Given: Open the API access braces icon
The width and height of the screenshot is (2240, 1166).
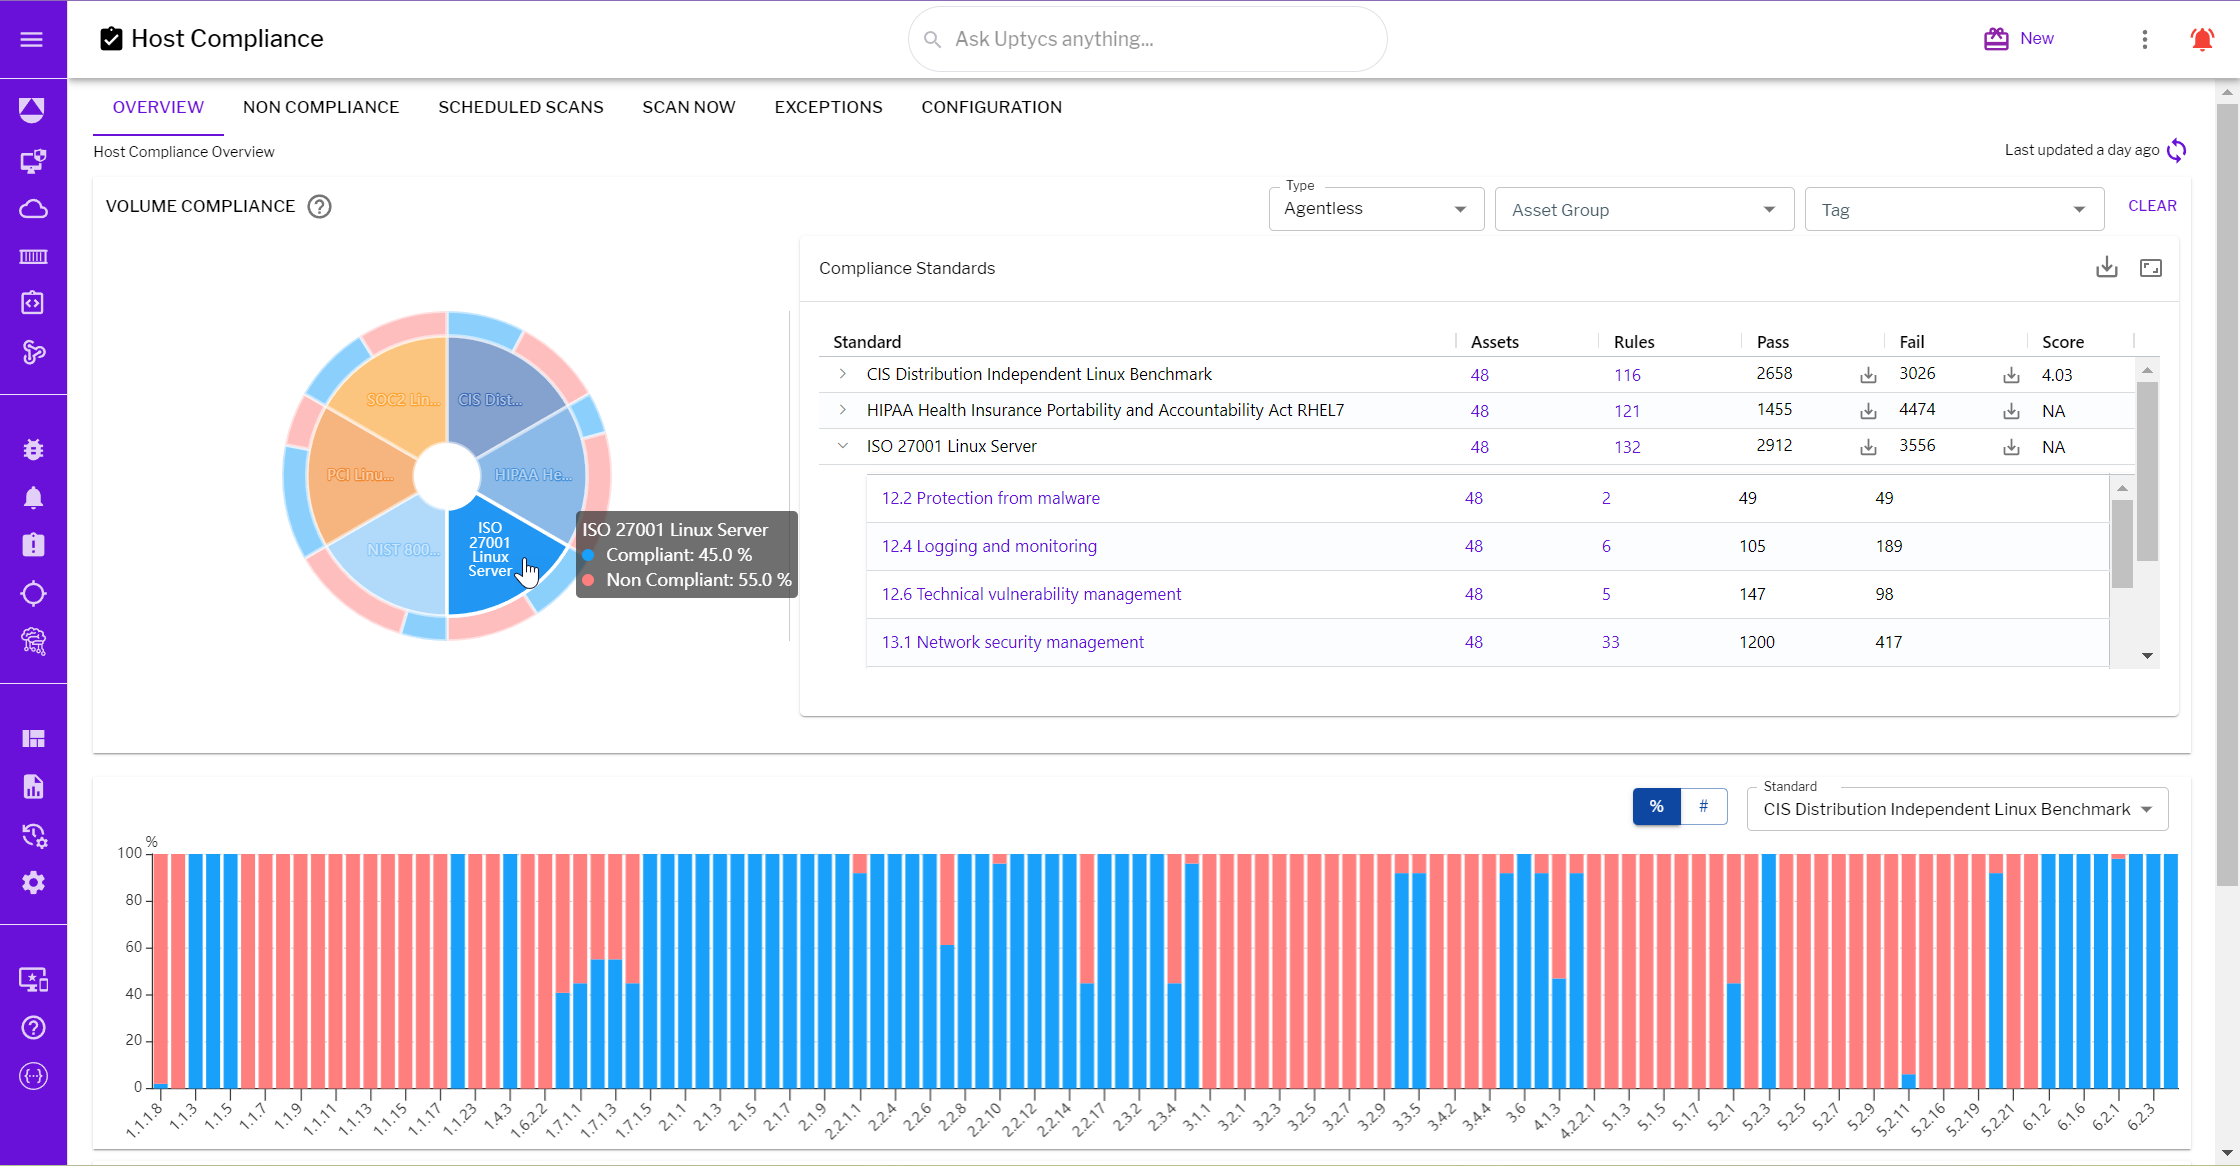Looking at the screenshot, I should point(34,1076).
